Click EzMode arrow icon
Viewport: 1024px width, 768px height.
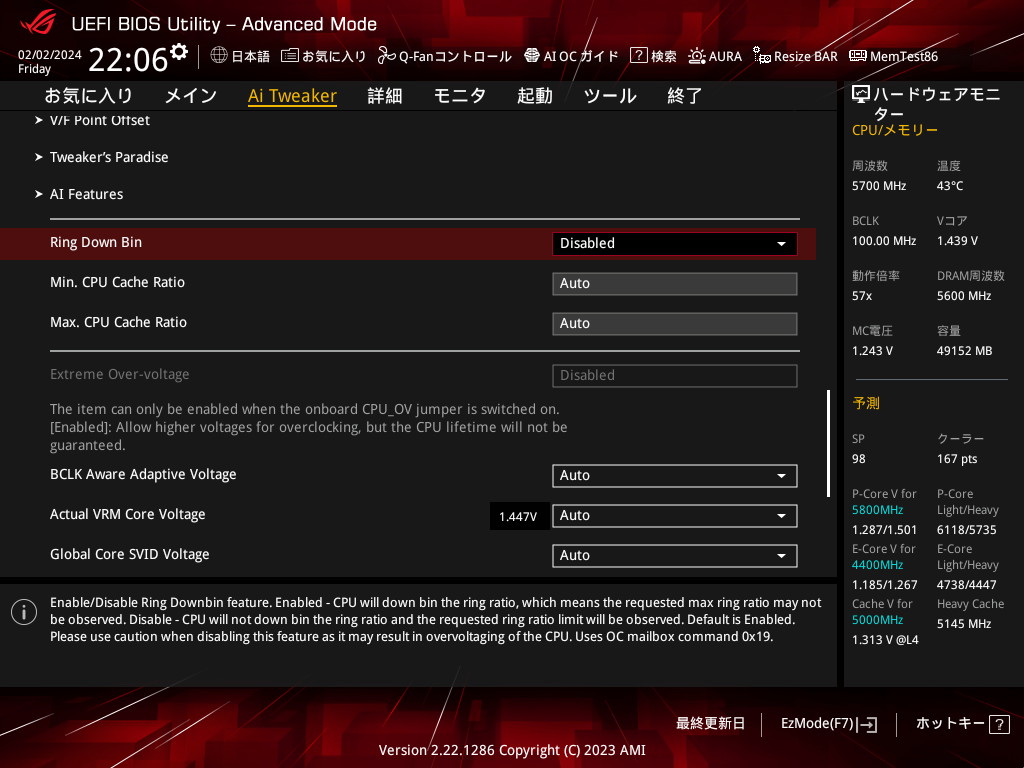click(869, 724)
